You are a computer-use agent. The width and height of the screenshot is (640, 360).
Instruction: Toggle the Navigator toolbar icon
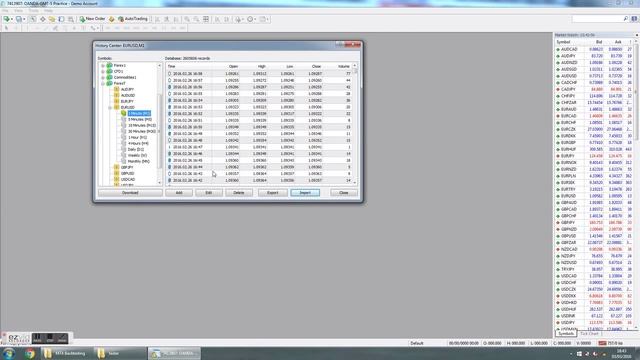(x=52, y=19)
